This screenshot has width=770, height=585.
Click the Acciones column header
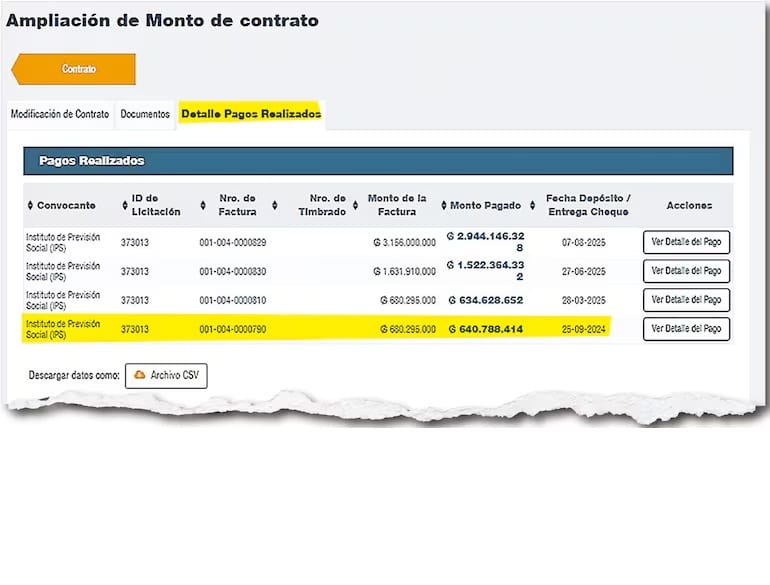(689, 205)
